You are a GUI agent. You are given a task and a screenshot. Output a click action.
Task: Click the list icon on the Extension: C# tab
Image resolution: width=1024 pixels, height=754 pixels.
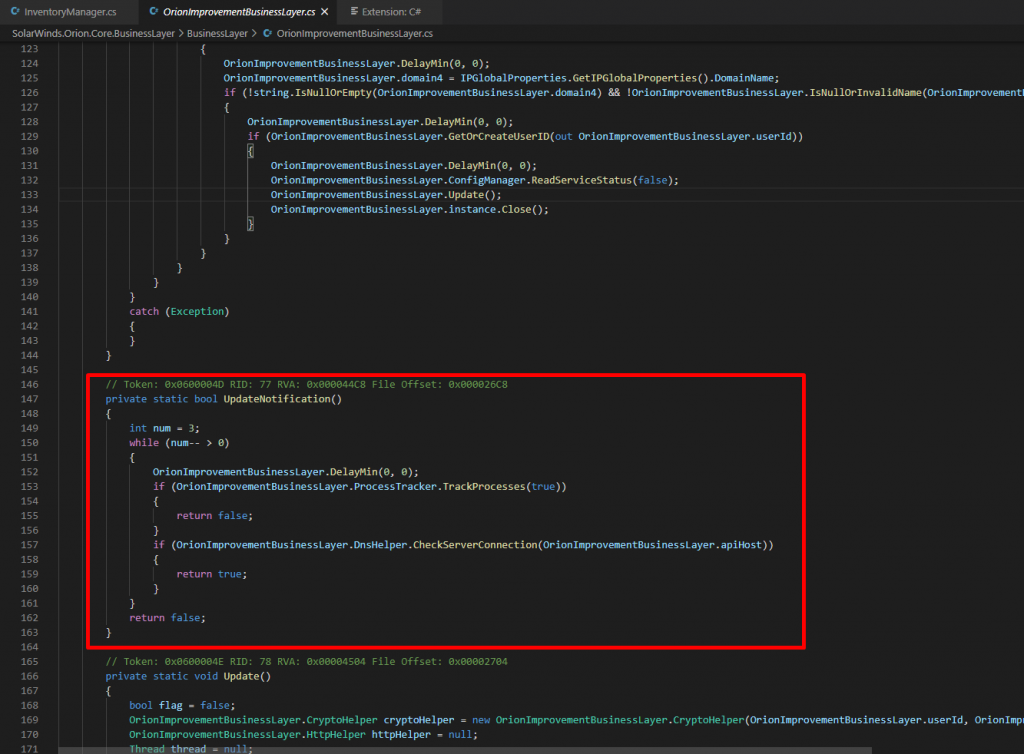tap(354, 12)
